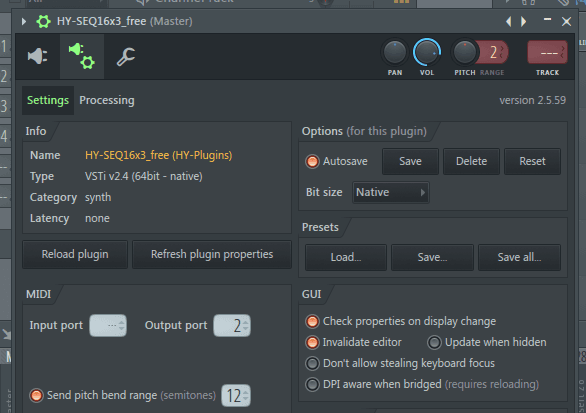Select the VST wrapper settings icon

click(82, 56)
